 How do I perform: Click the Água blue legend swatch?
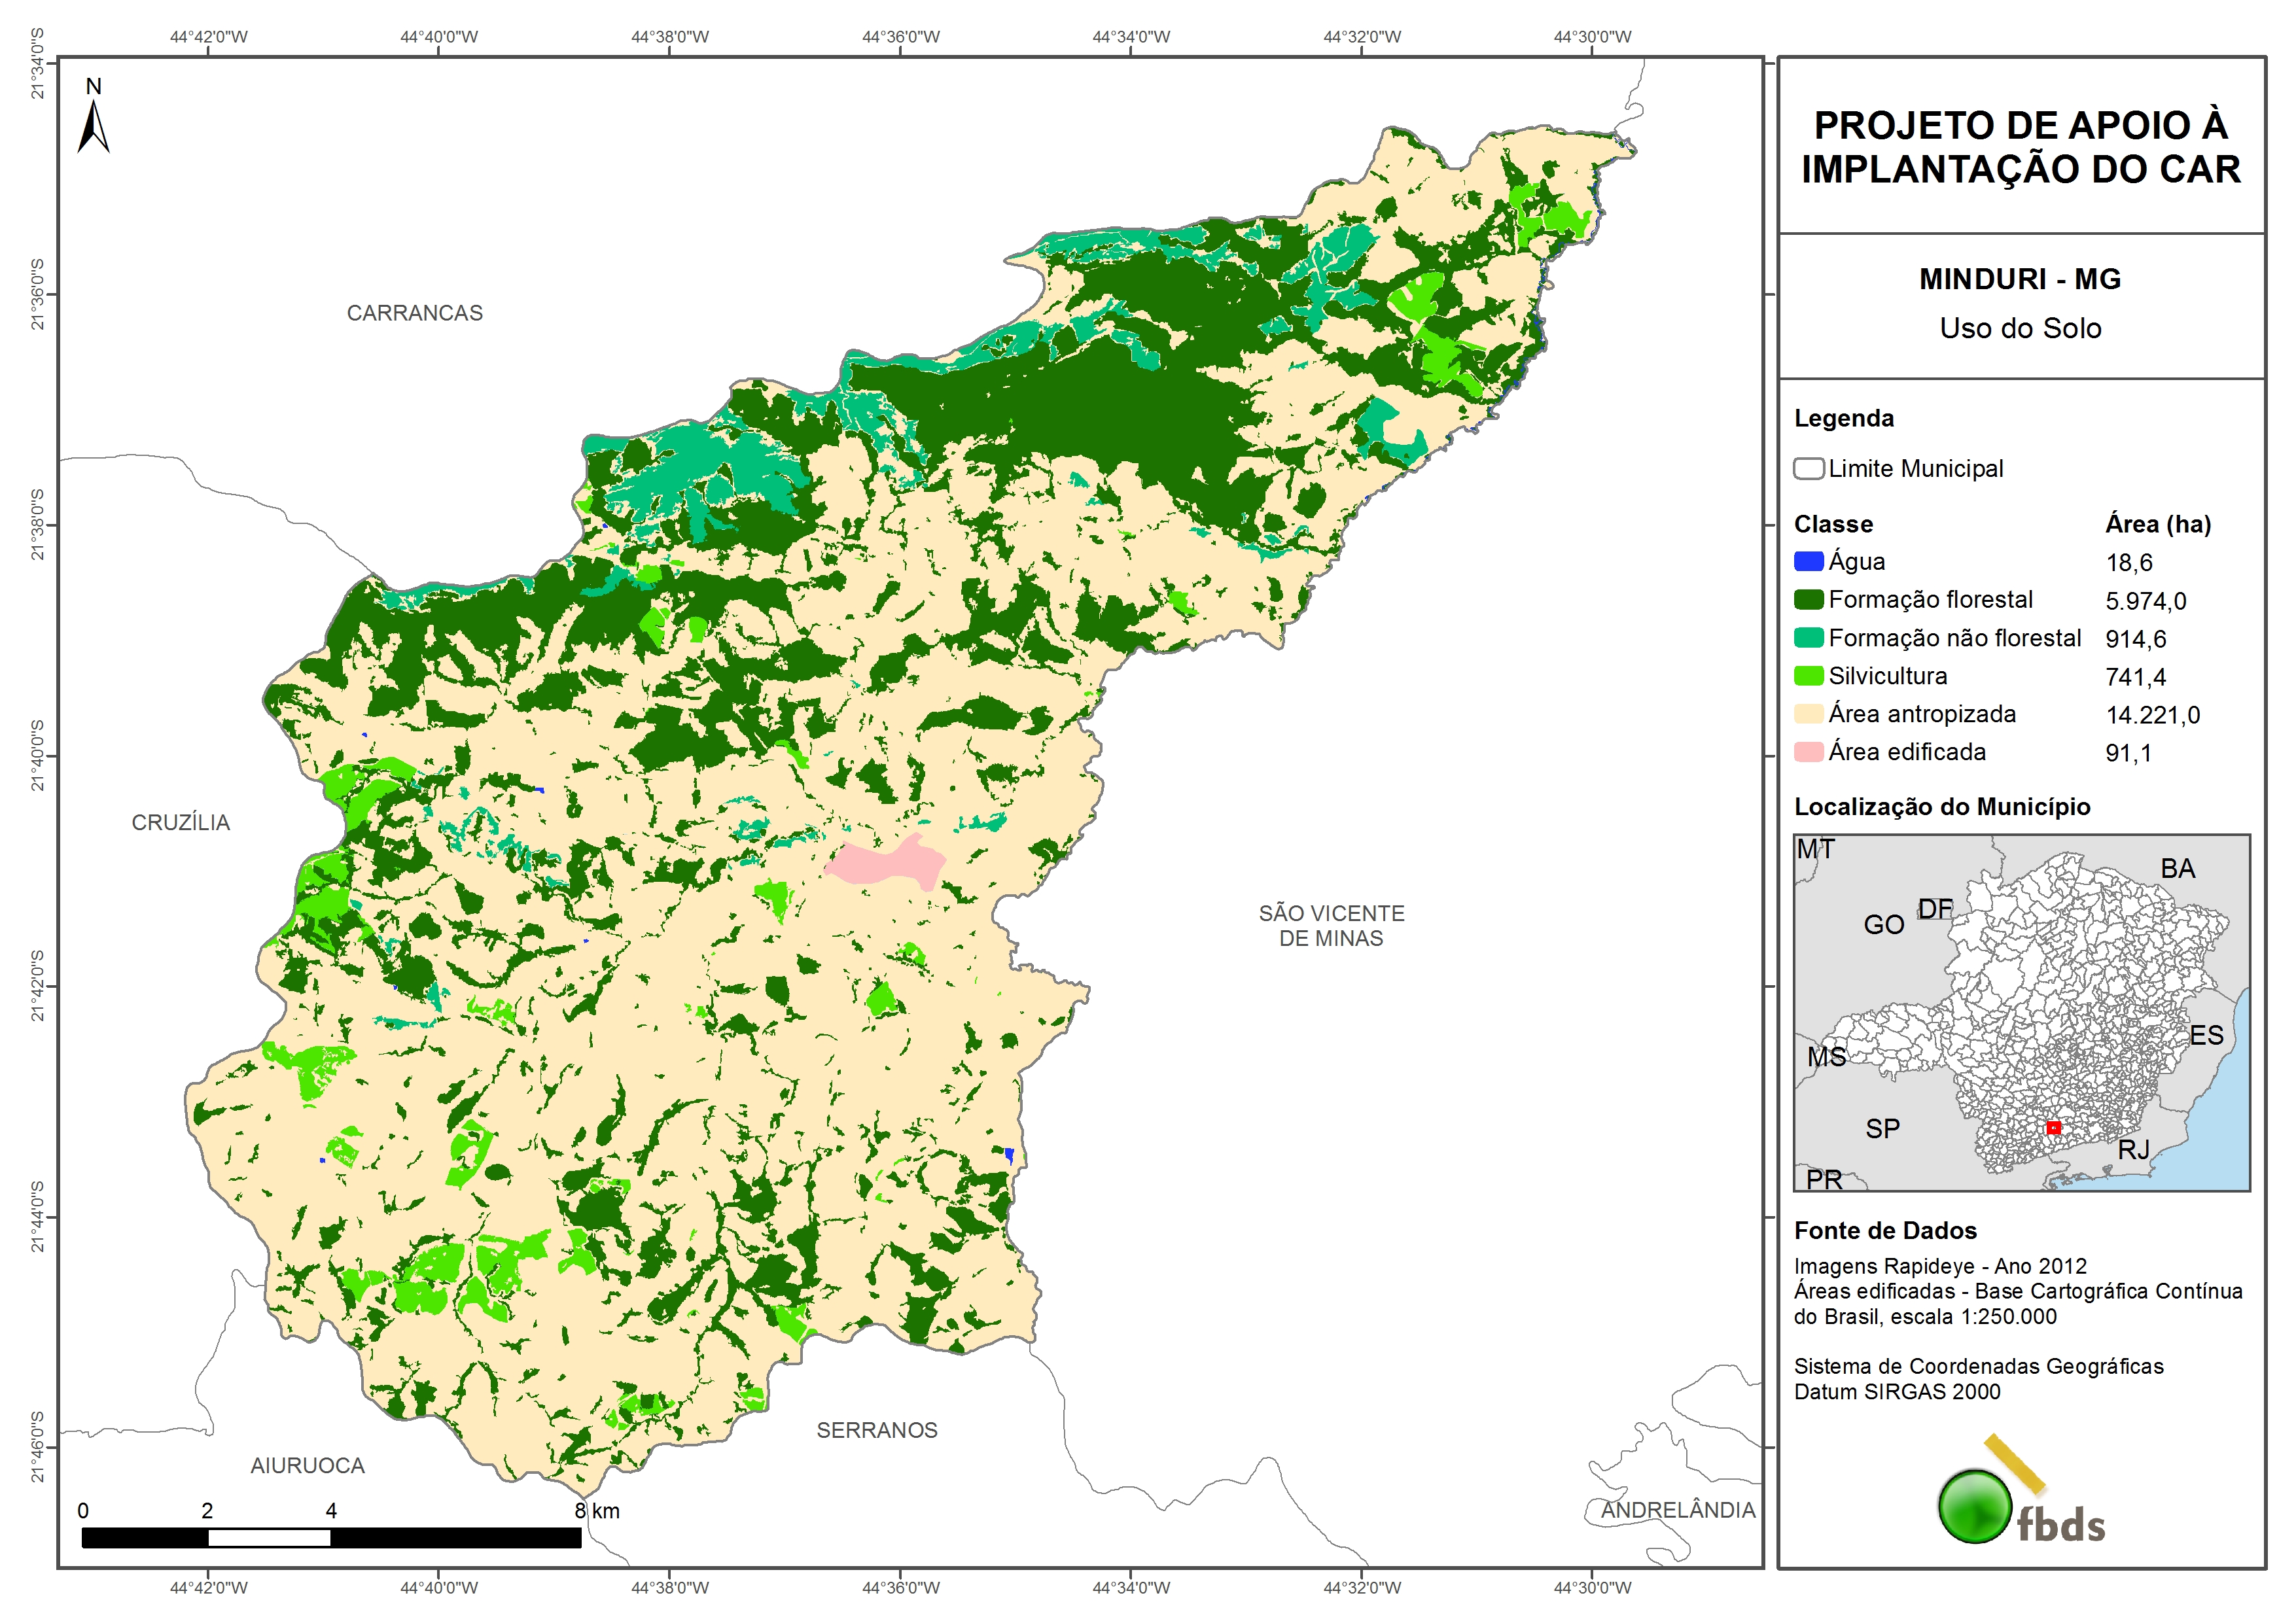(1808, 561)
